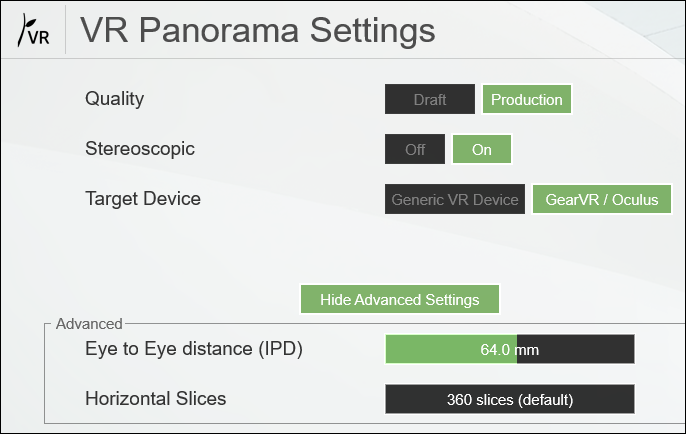Collapse panel with Hide Advanced Settings
This screenshot has width=686, height=434.
[399, 300]
